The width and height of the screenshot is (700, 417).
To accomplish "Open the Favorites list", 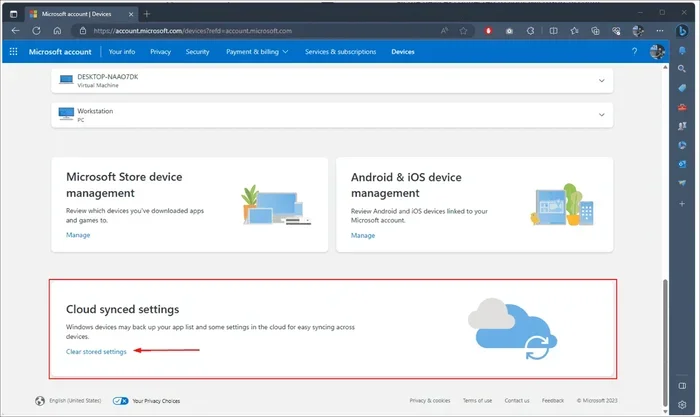I will pyautogui.click(x=575, y=31).
